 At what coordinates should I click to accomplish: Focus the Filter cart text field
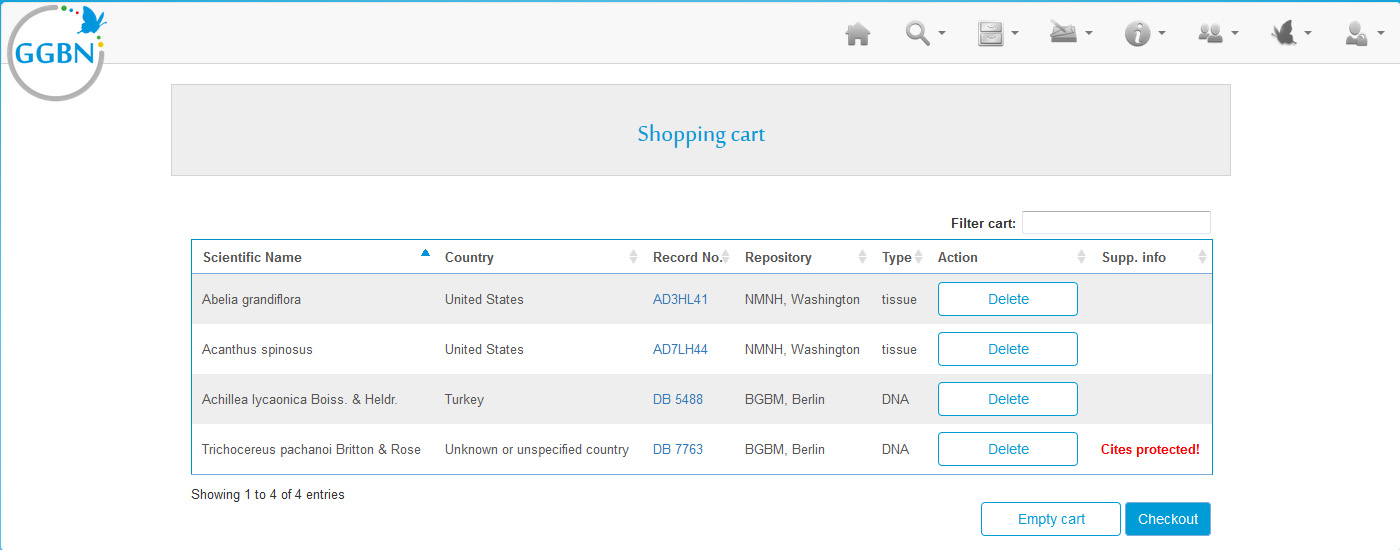point(1115,223)
